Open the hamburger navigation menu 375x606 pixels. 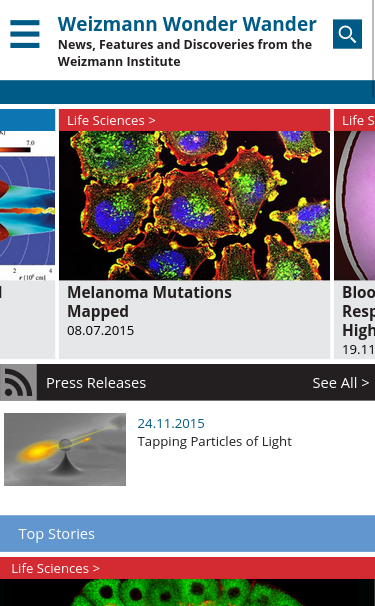[x=25, y=34]
